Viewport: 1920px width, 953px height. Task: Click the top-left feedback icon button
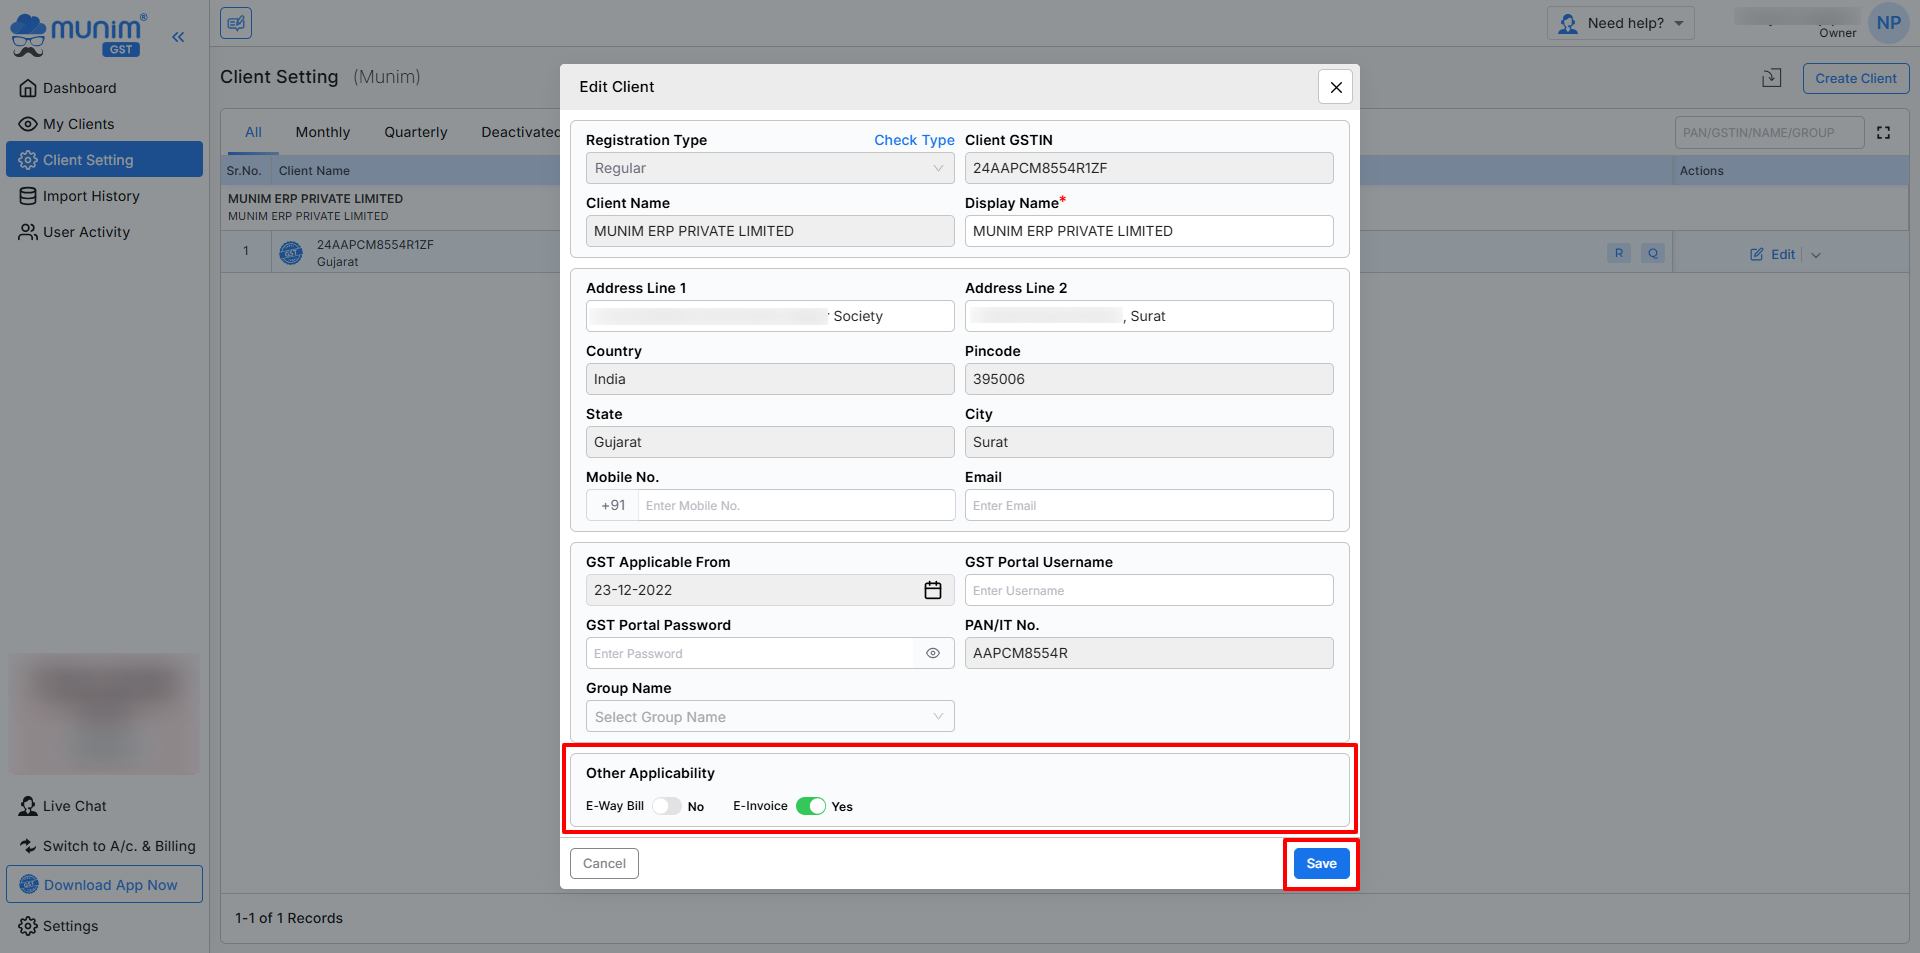(x=236, y=23)
